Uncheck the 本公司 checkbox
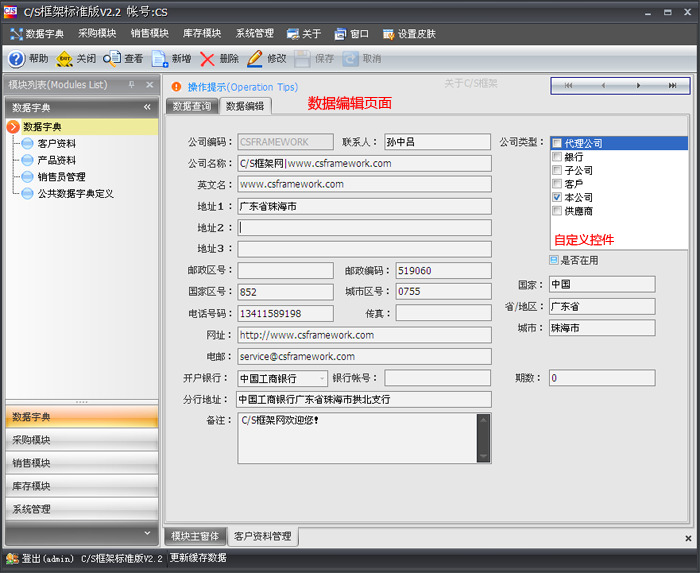The width and height of the screenshot is (700, 573). coord(557,198)
